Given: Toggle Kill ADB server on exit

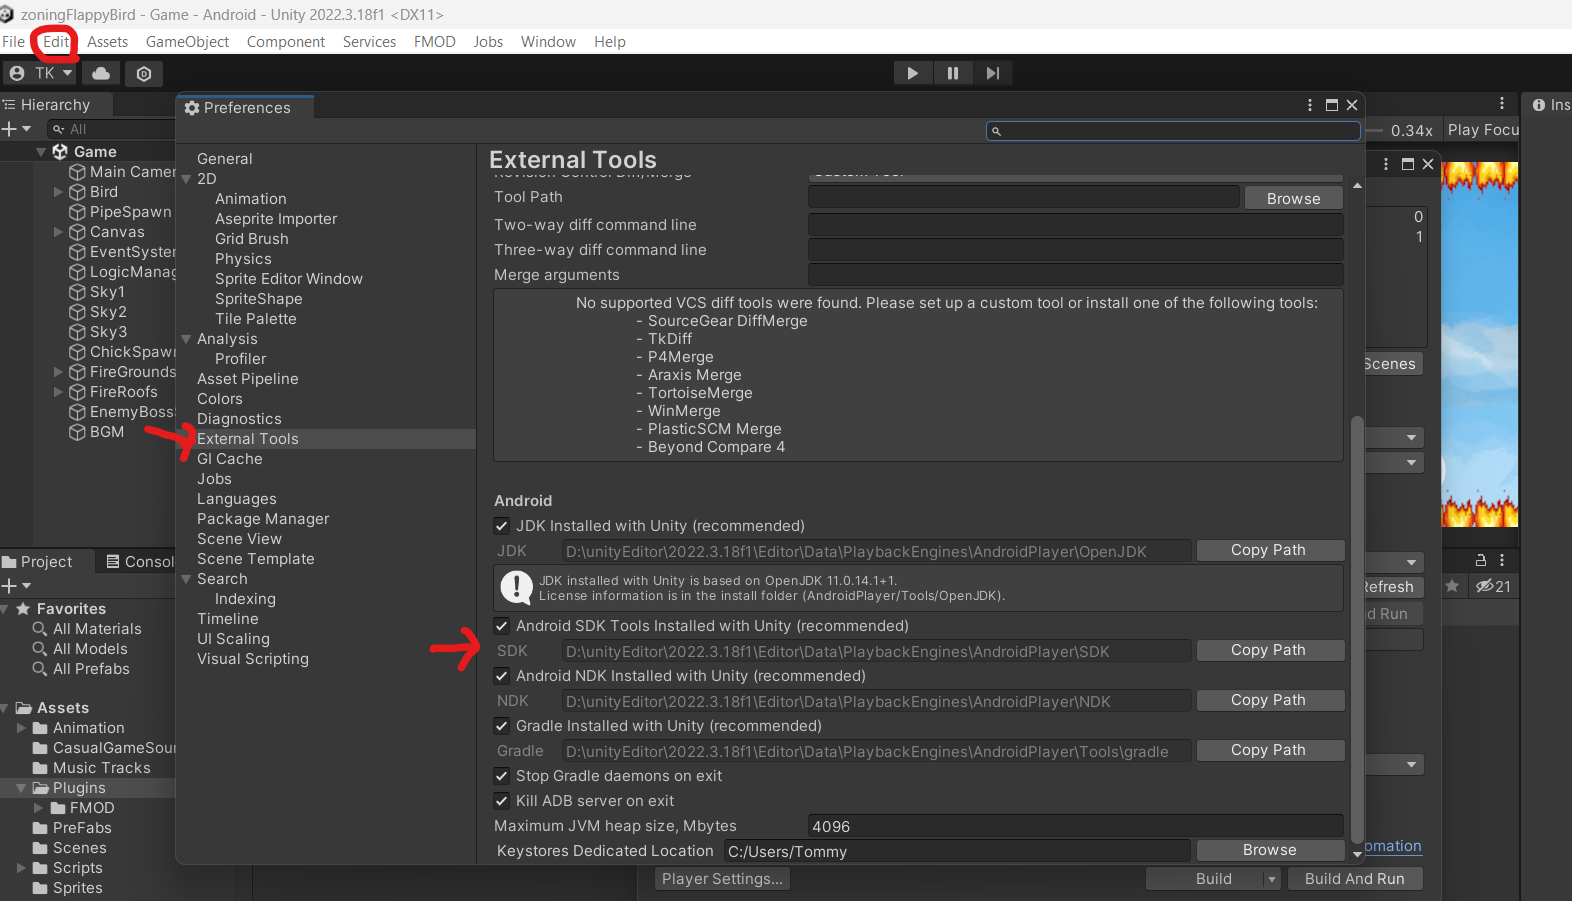Looking at the screenshot, I should [x=502, y=801].
